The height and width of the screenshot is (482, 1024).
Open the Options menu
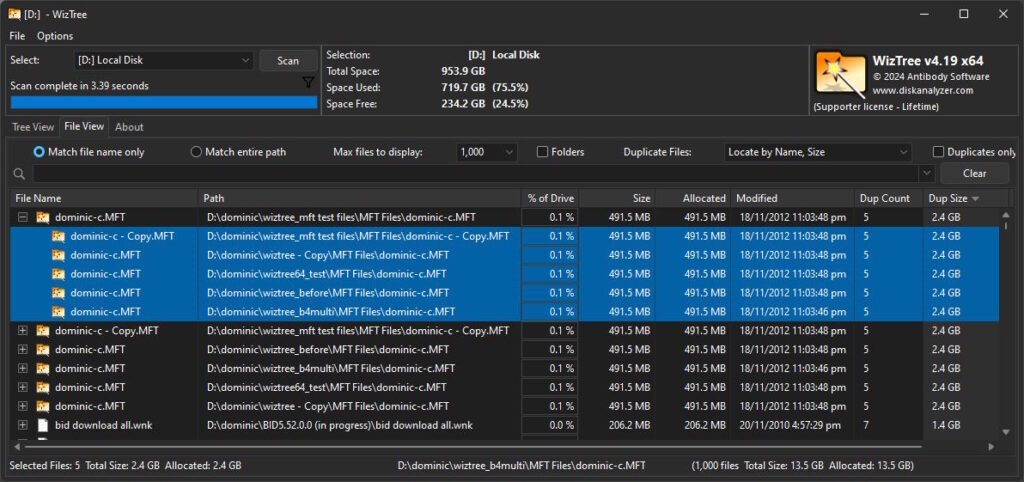pyautogui.click(x=55, y=36)
